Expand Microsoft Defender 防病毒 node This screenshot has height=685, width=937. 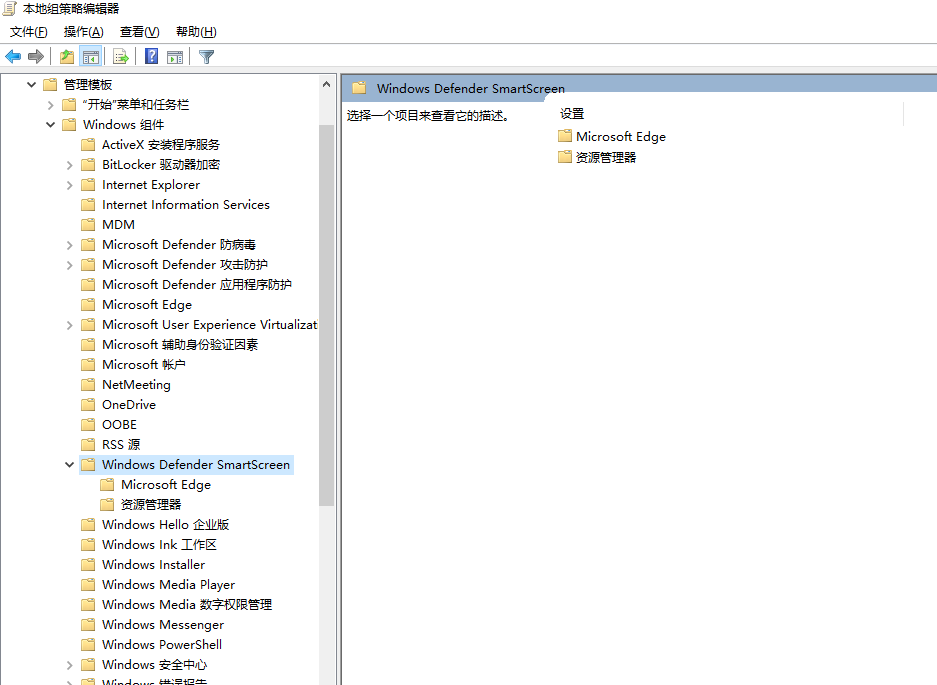tap(69, 245)
